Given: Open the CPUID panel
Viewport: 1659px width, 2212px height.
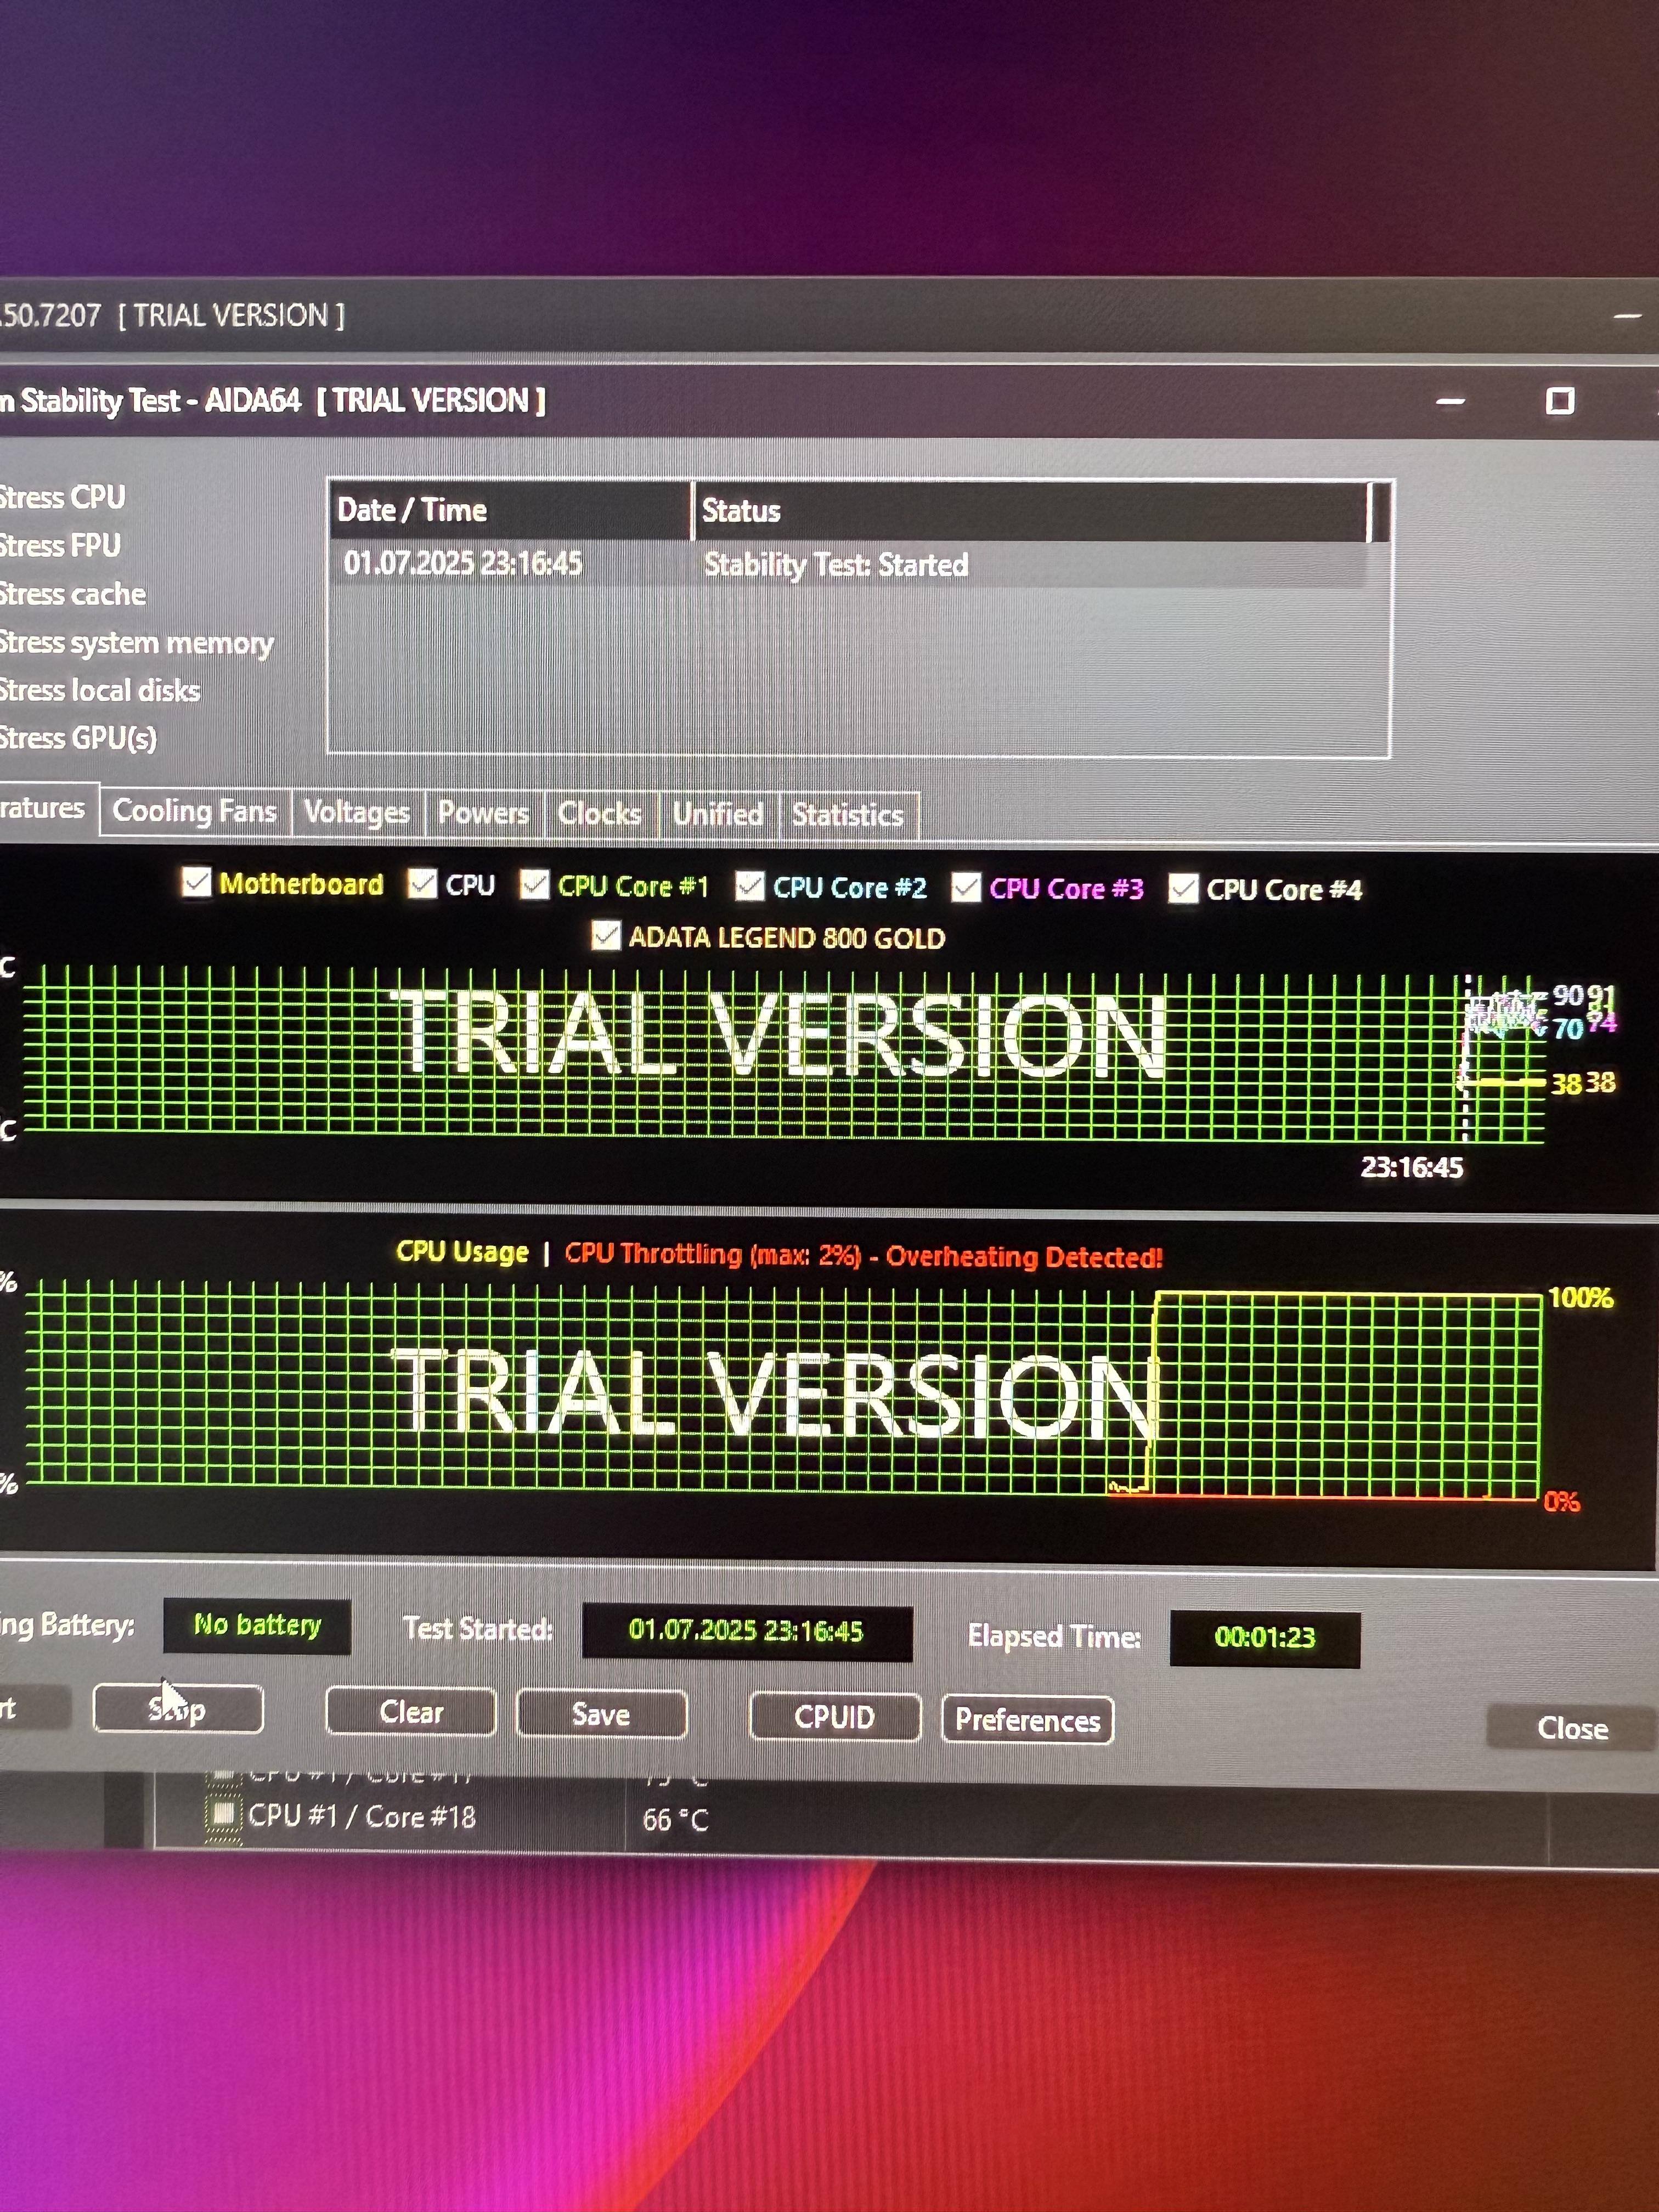Looking at the screenshot, I should coord(834,1717).
